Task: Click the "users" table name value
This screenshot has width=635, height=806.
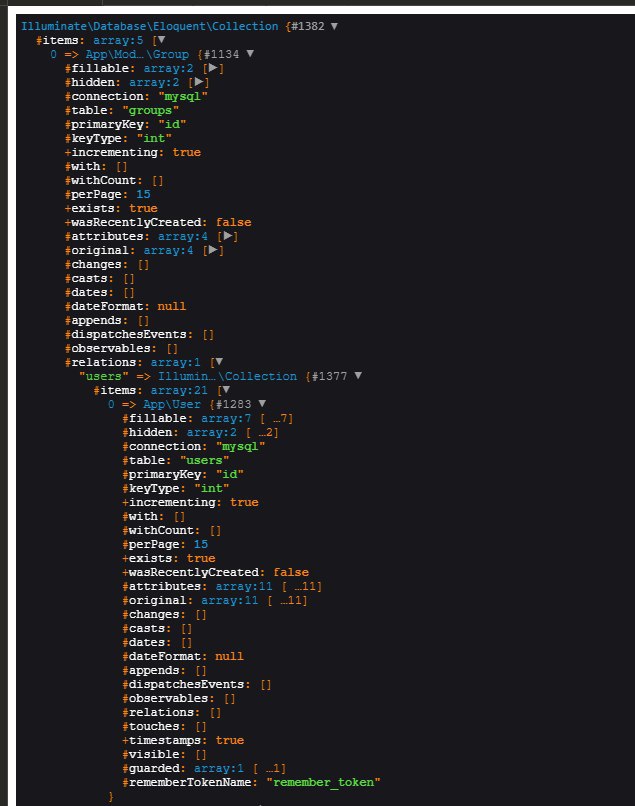Action: point(204,460)
